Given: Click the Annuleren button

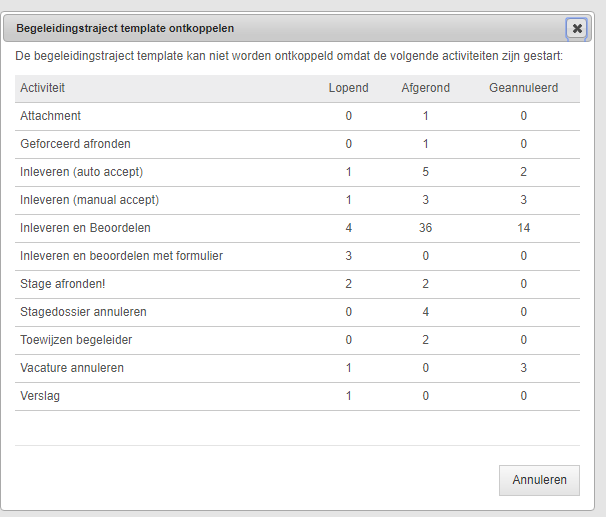Looking at the screenshot, I should pos(539,480).
